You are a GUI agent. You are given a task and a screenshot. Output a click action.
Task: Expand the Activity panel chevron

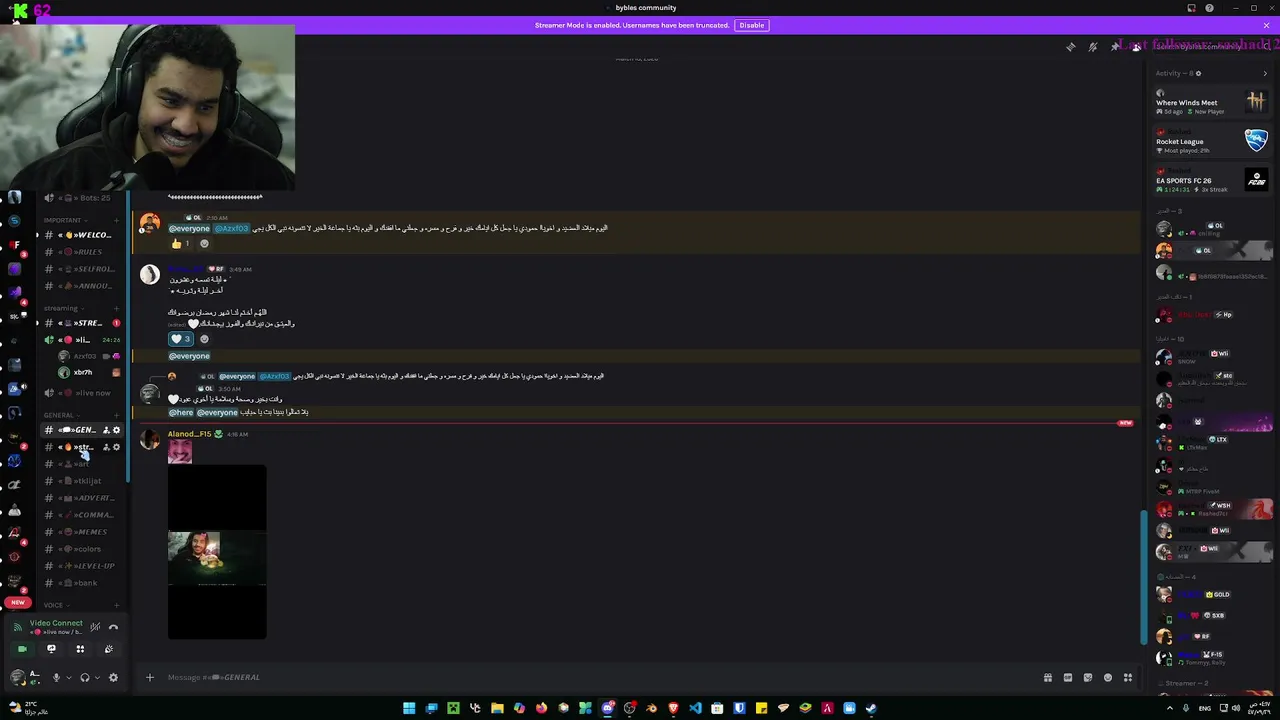pos(1265,73)
